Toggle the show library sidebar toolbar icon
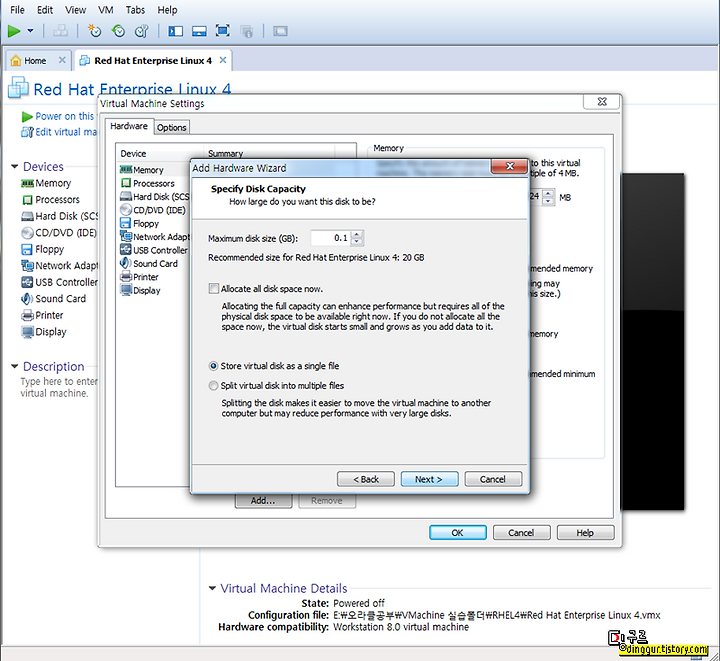The image size is (720, 661). 175,31
